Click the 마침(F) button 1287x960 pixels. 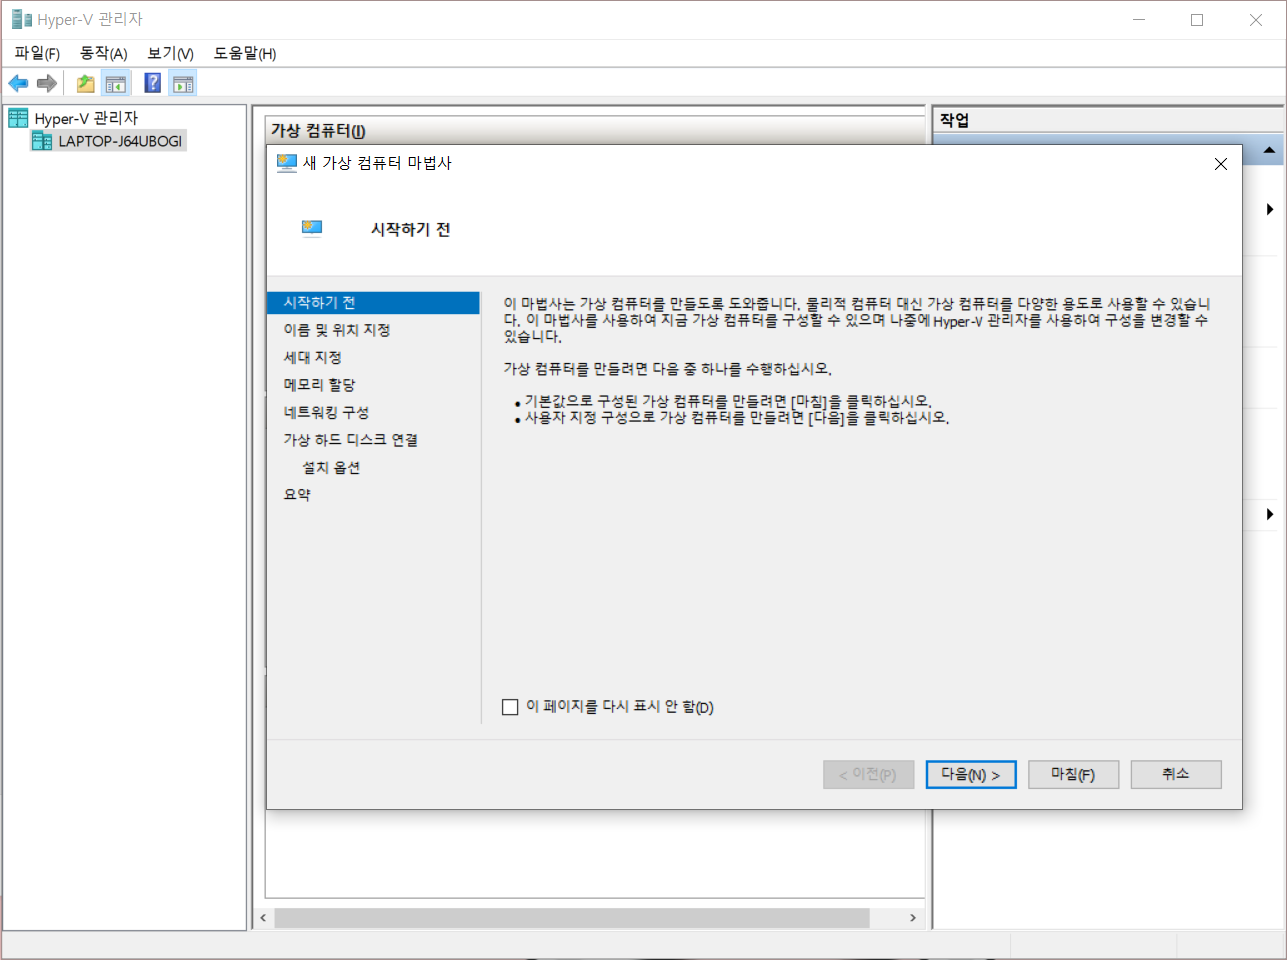(x=1073, y=774)
